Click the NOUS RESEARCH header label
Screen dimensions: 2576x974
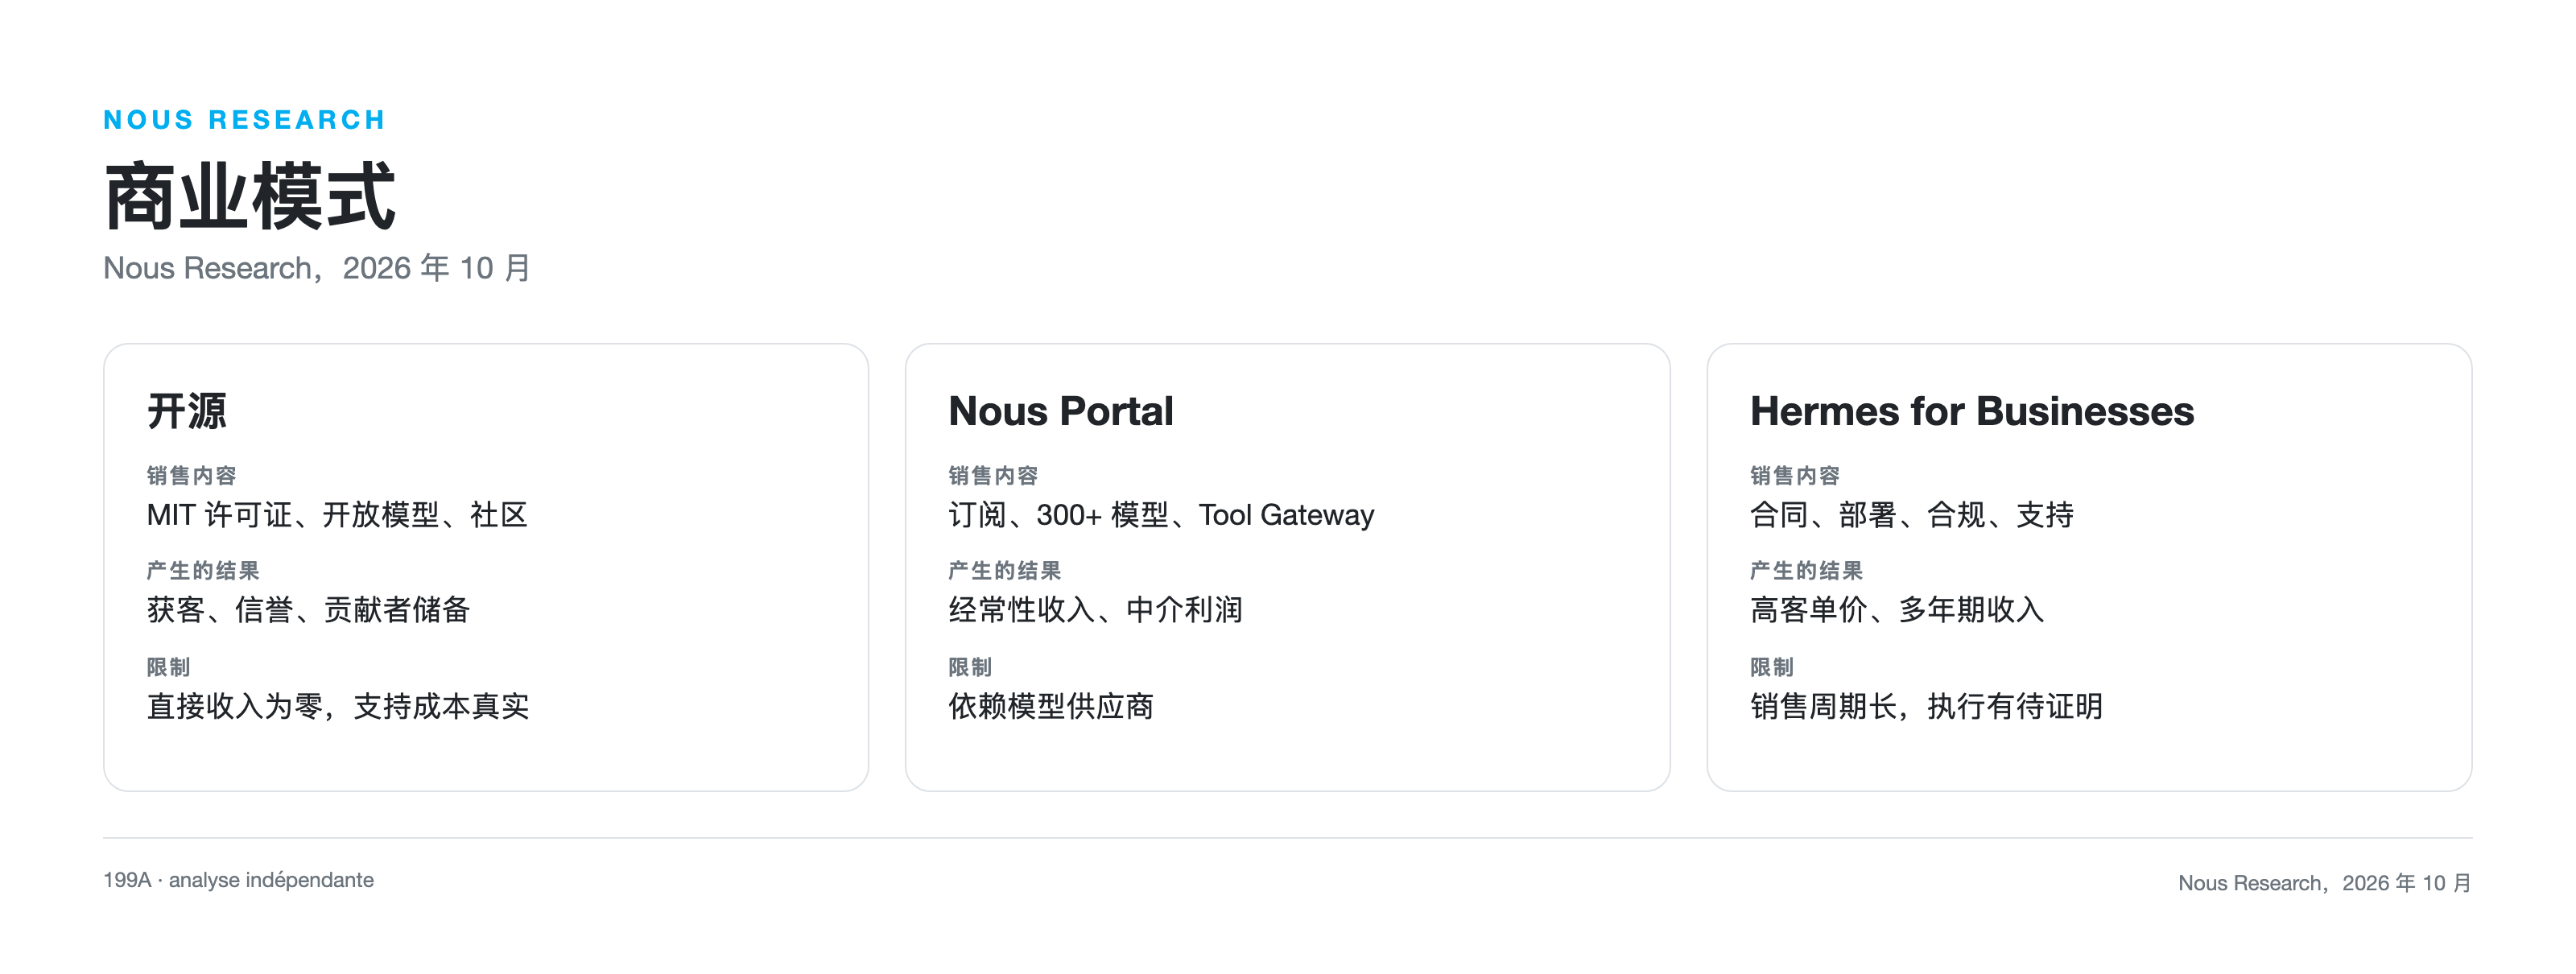[x=244, y=120]
